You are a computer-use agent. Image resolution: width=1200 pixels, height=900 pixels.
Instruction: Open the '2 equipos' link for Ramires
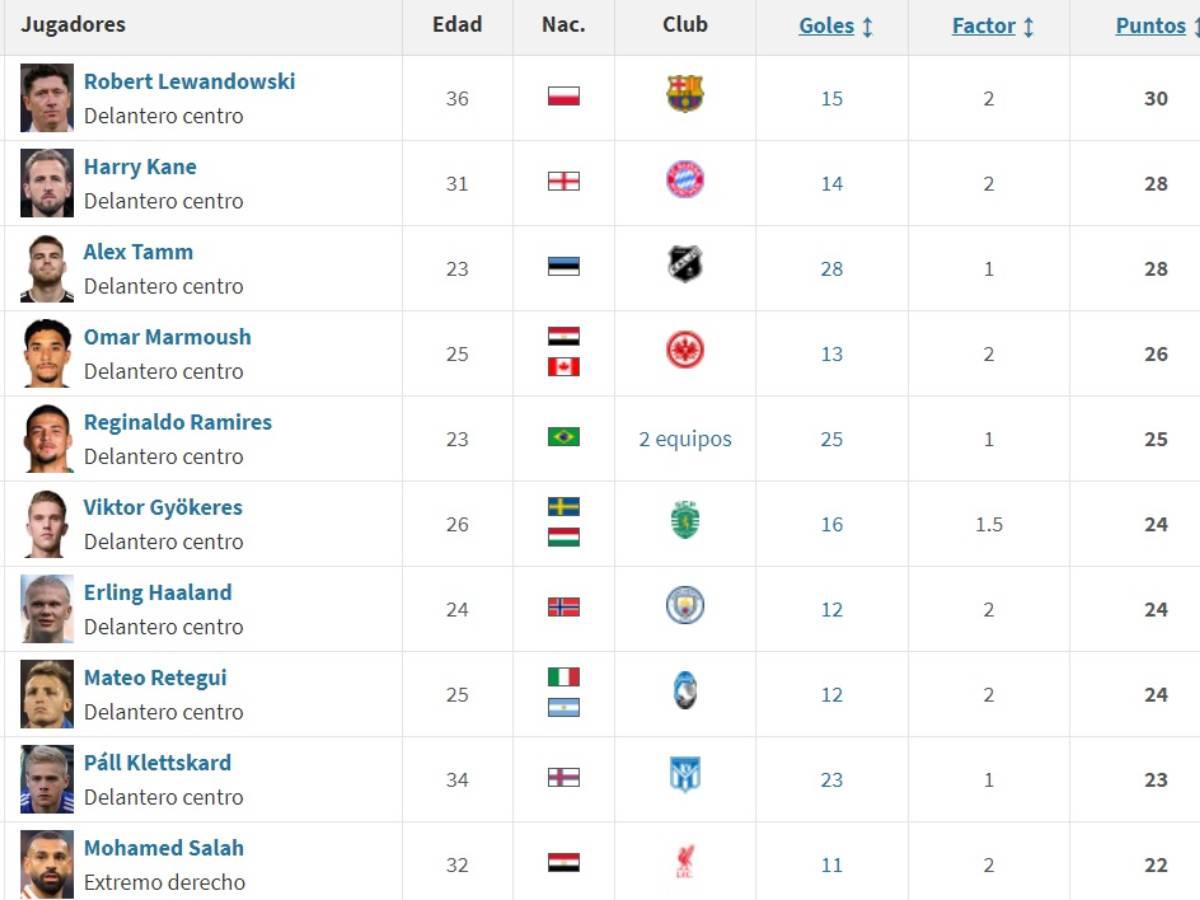coord(685,439)
